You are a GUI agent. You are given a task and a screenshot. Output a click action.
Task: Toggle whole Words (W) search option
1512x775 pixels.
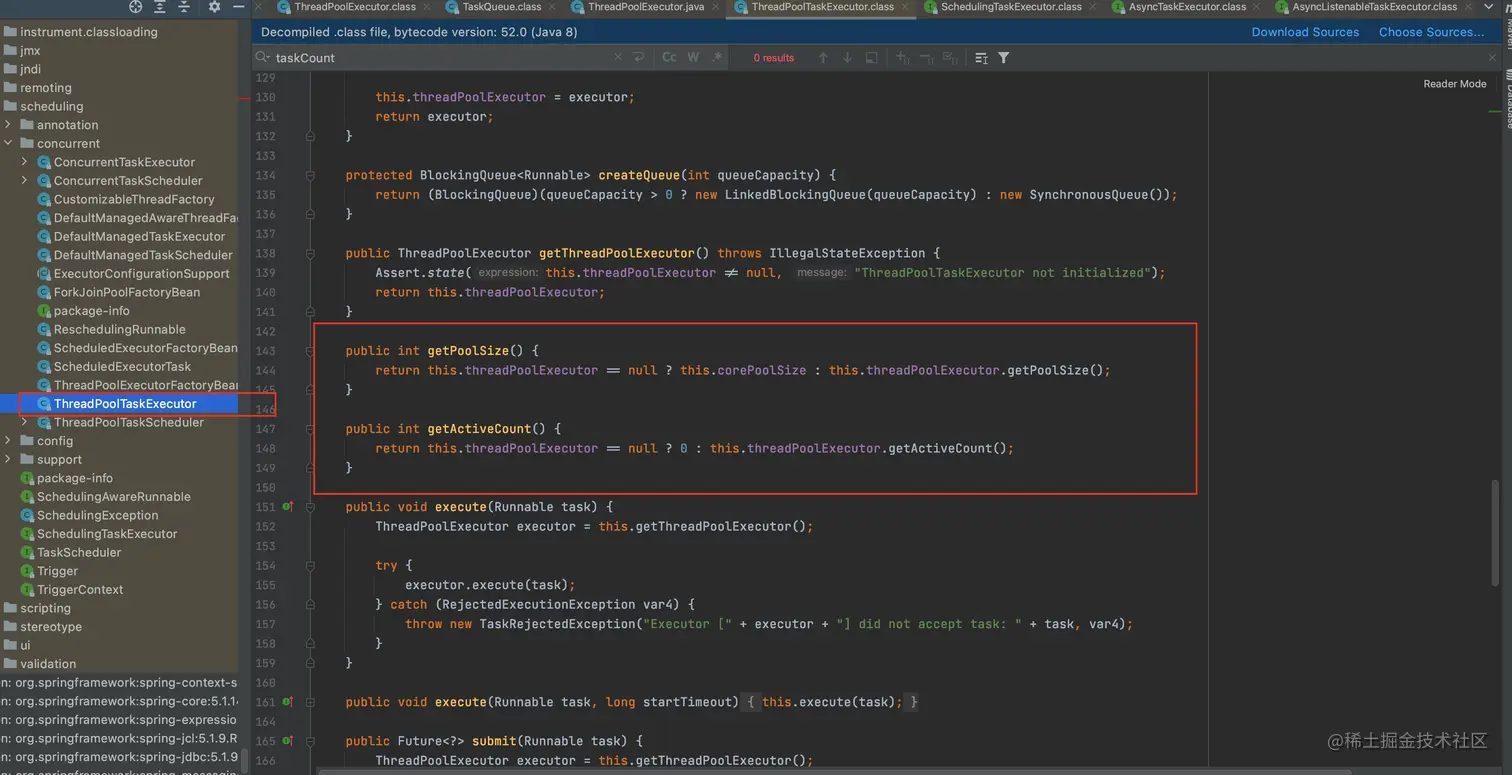[x=693, y=58]
